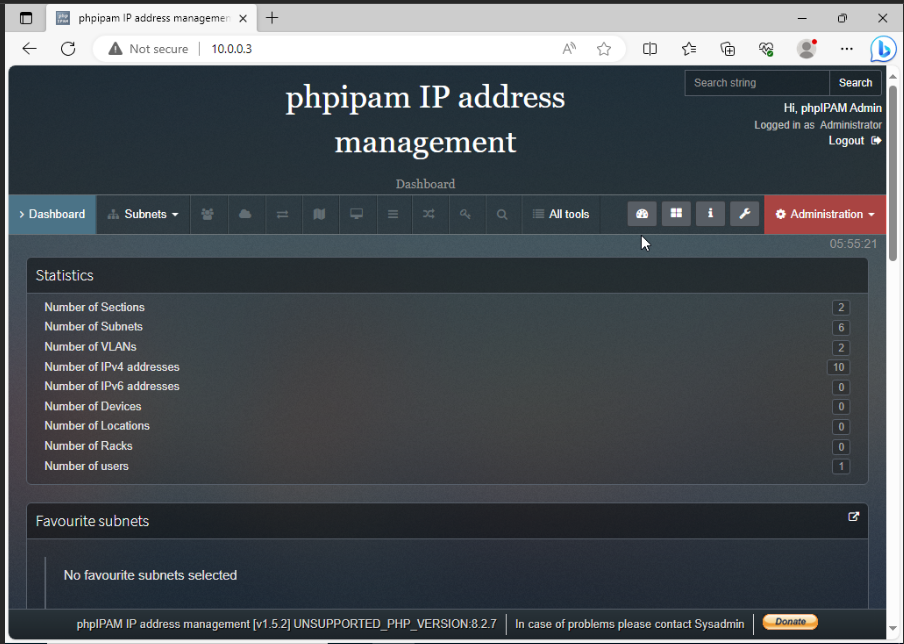Open Favourite subnets external link icon
This screenshot has width=904, height=644.
coord(854,517)
